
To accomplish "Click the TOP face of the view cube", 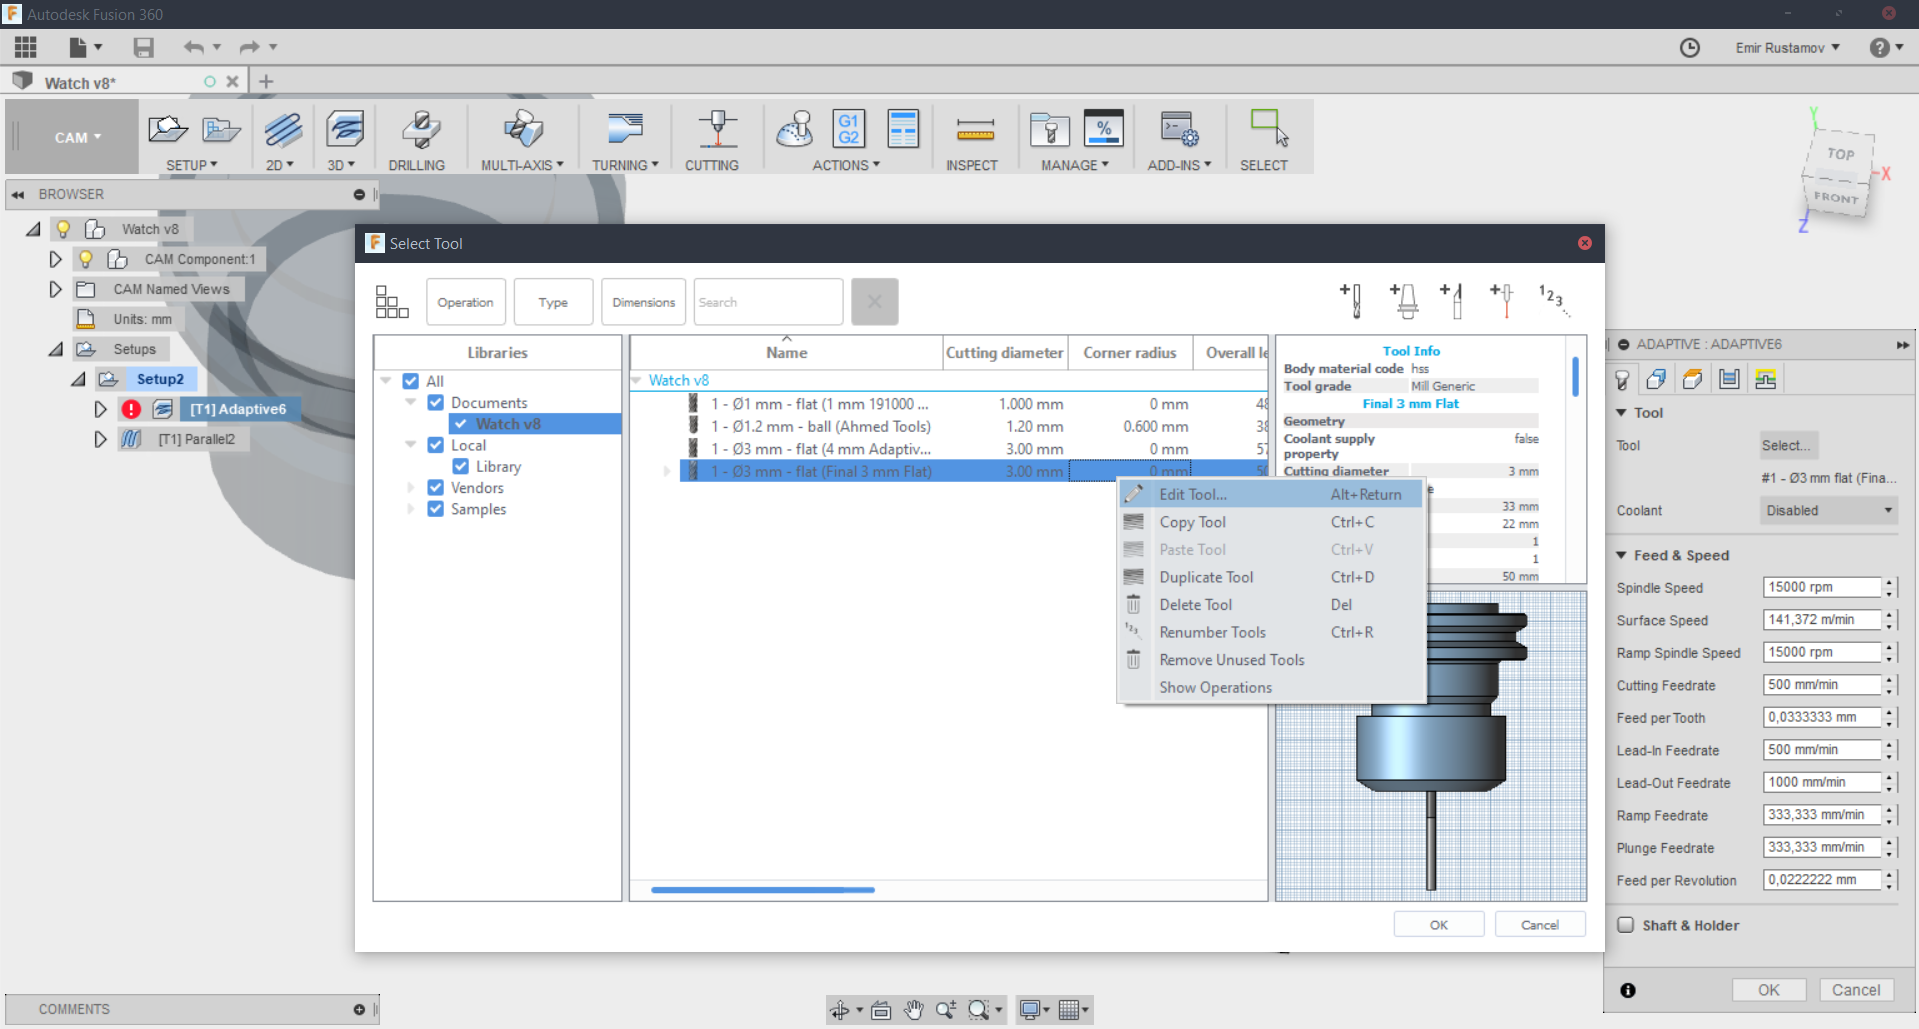I will (x=1840, y=154).
